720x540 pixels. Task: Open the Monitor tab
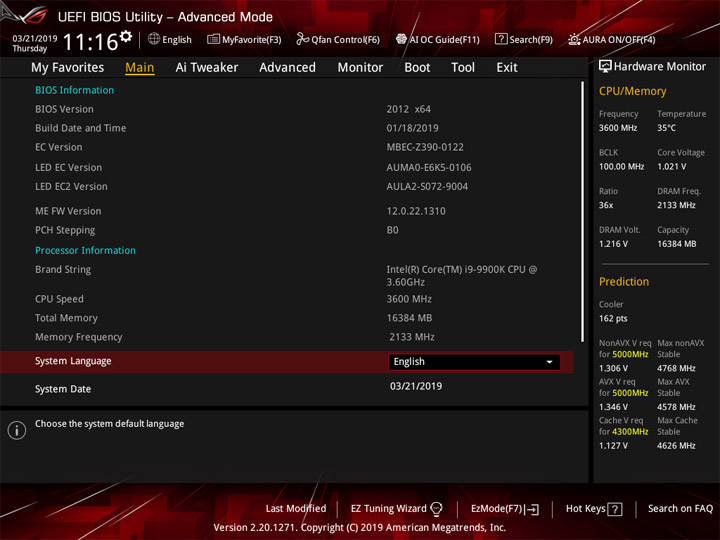point(360,68)
